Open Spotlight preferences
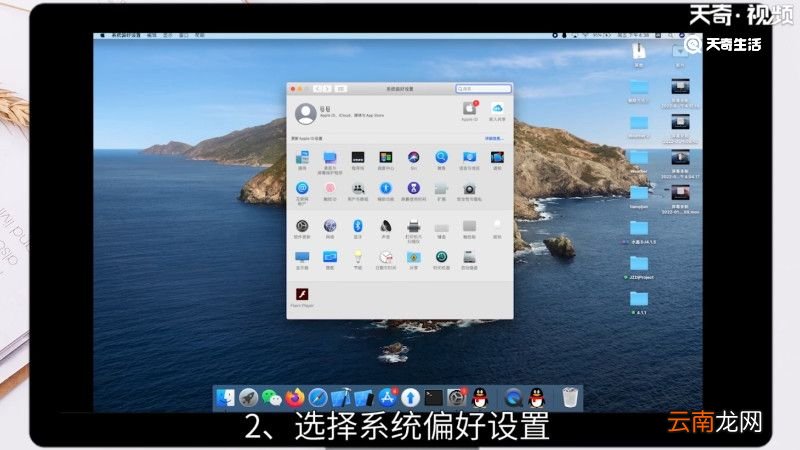This screenshot has height=450, width=800. pos(441,158)
